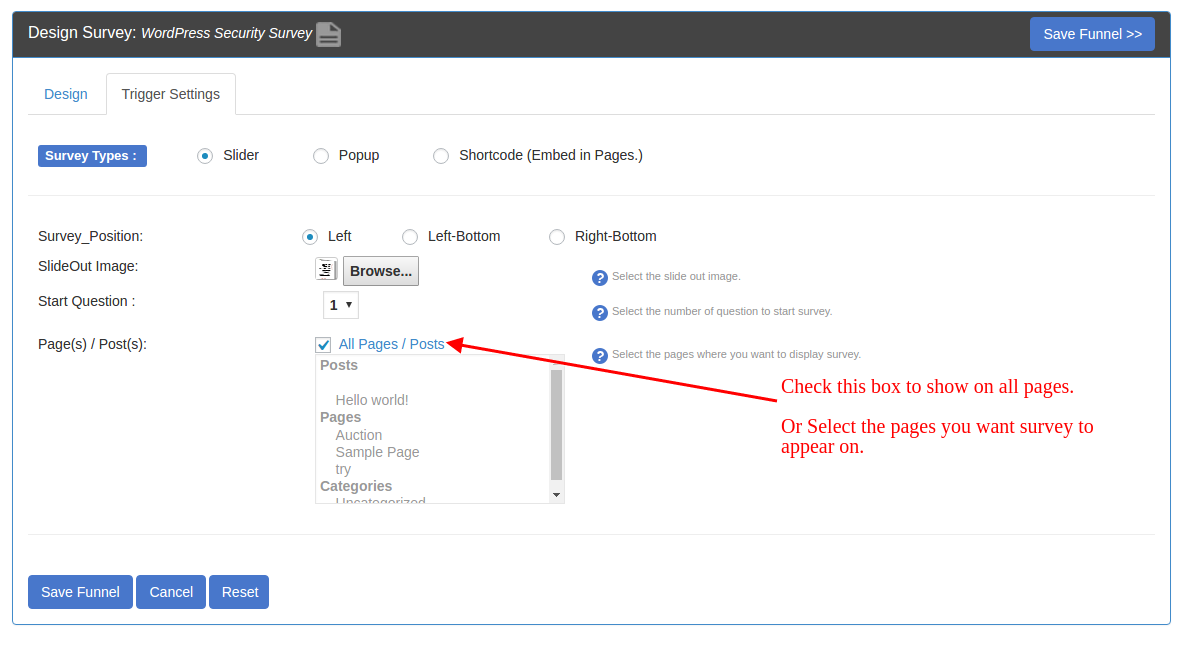Screen dimensions: 1183x650
Task: Click help icon for start question
Action: point(600,313)
